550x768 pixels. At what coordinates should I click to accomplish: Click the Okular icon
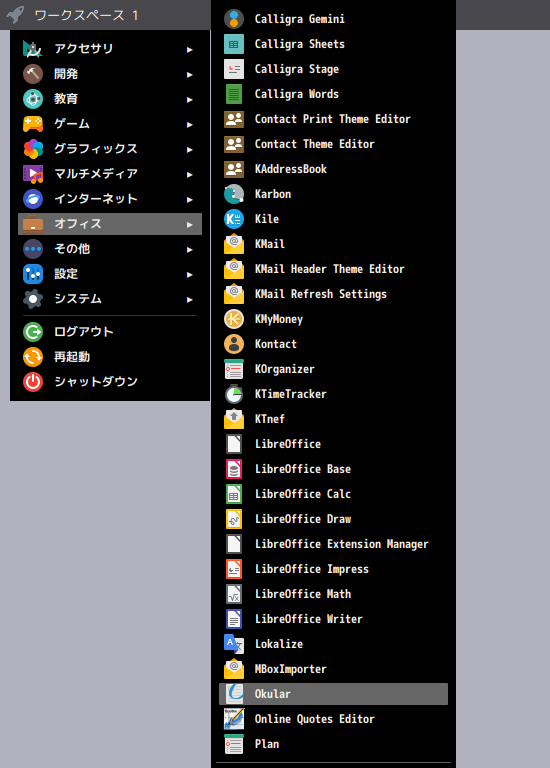coord(234,694)
